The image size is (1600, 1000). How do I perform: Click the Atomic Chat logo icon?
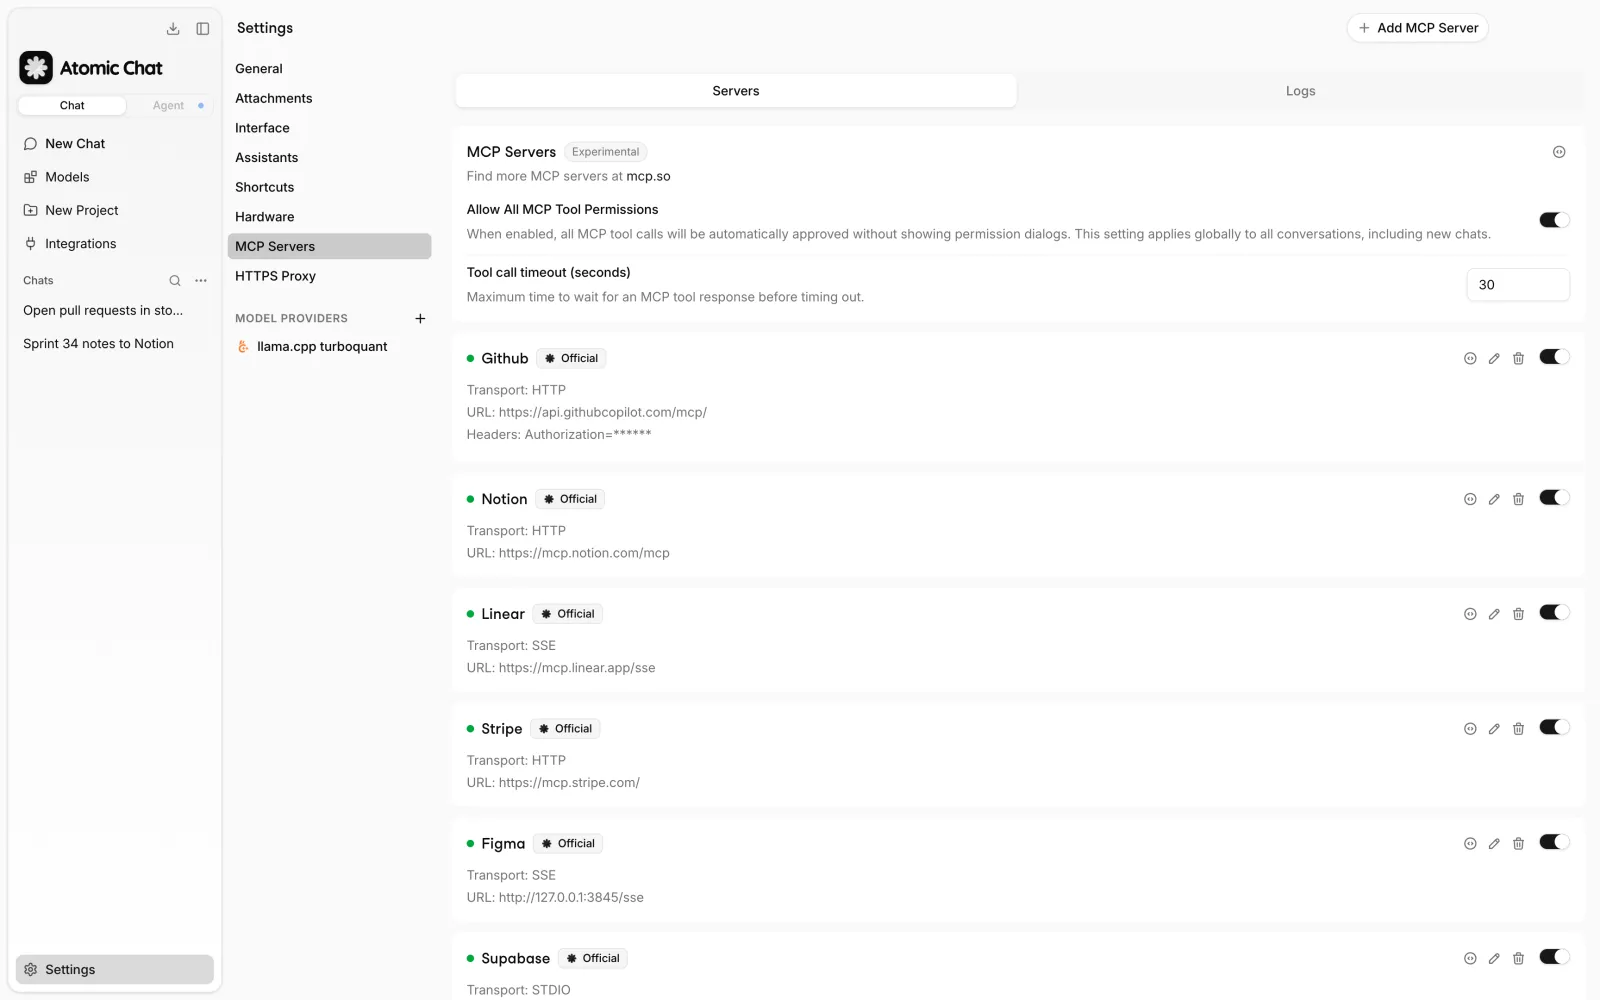point(36,68)
